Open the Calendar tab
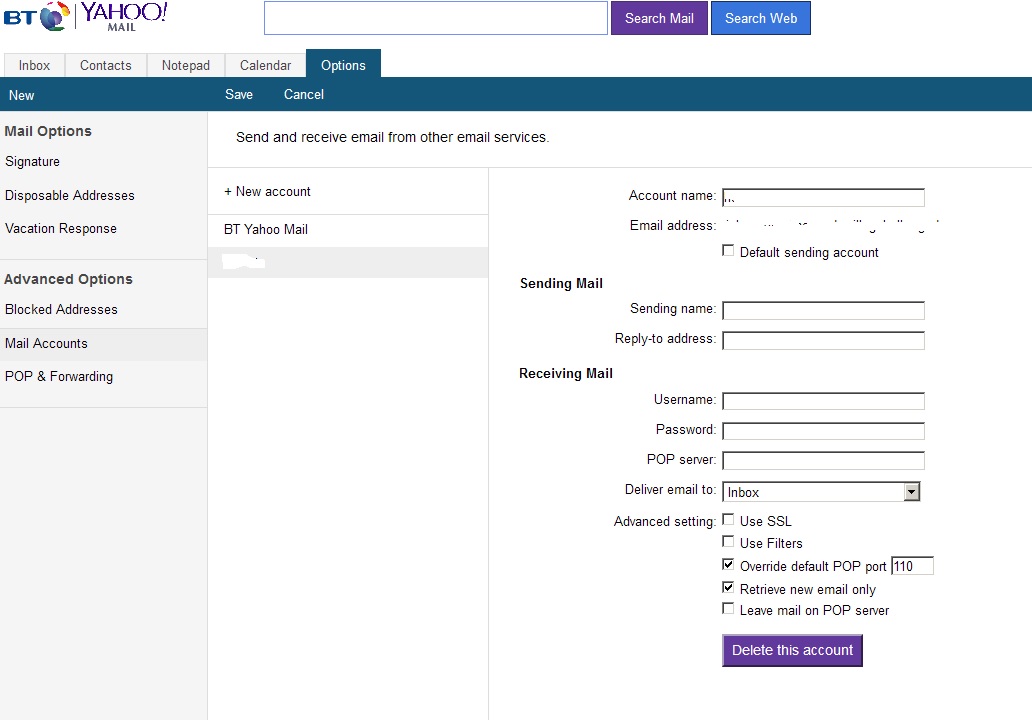Image resolution: width=1032 pixels, height=720 pixels. tap(265, 66)
